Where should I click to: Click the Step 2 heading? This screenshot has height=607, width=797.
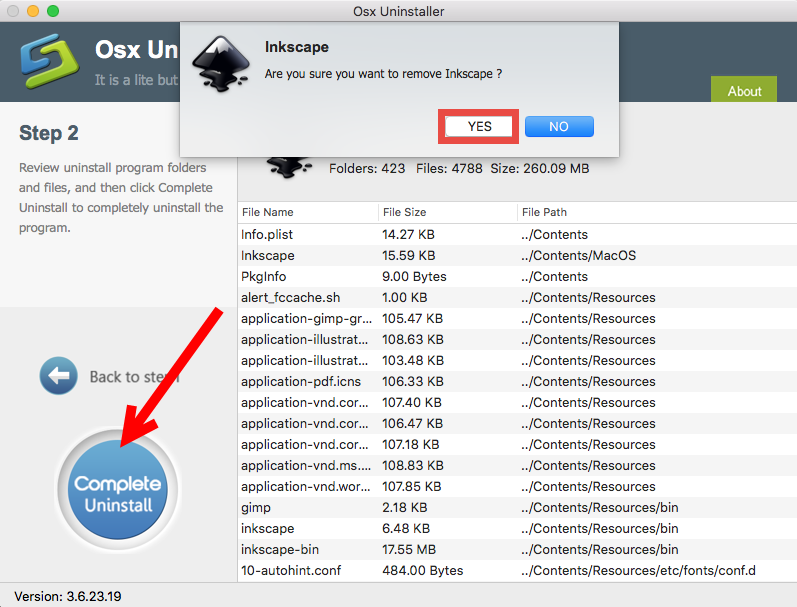tap(49, 133)
